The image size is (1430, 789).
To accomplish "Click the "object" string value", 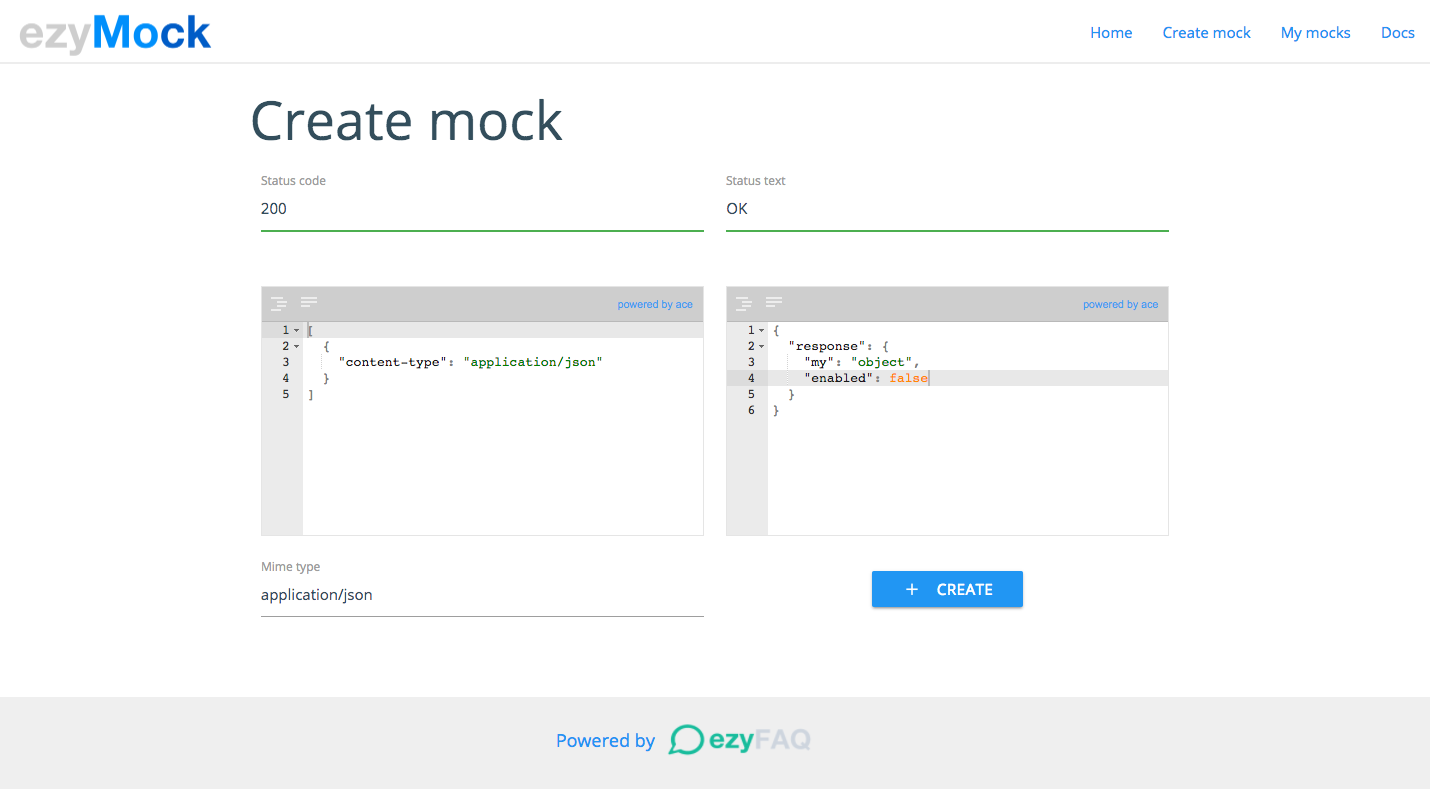I will tap(881, 362).
